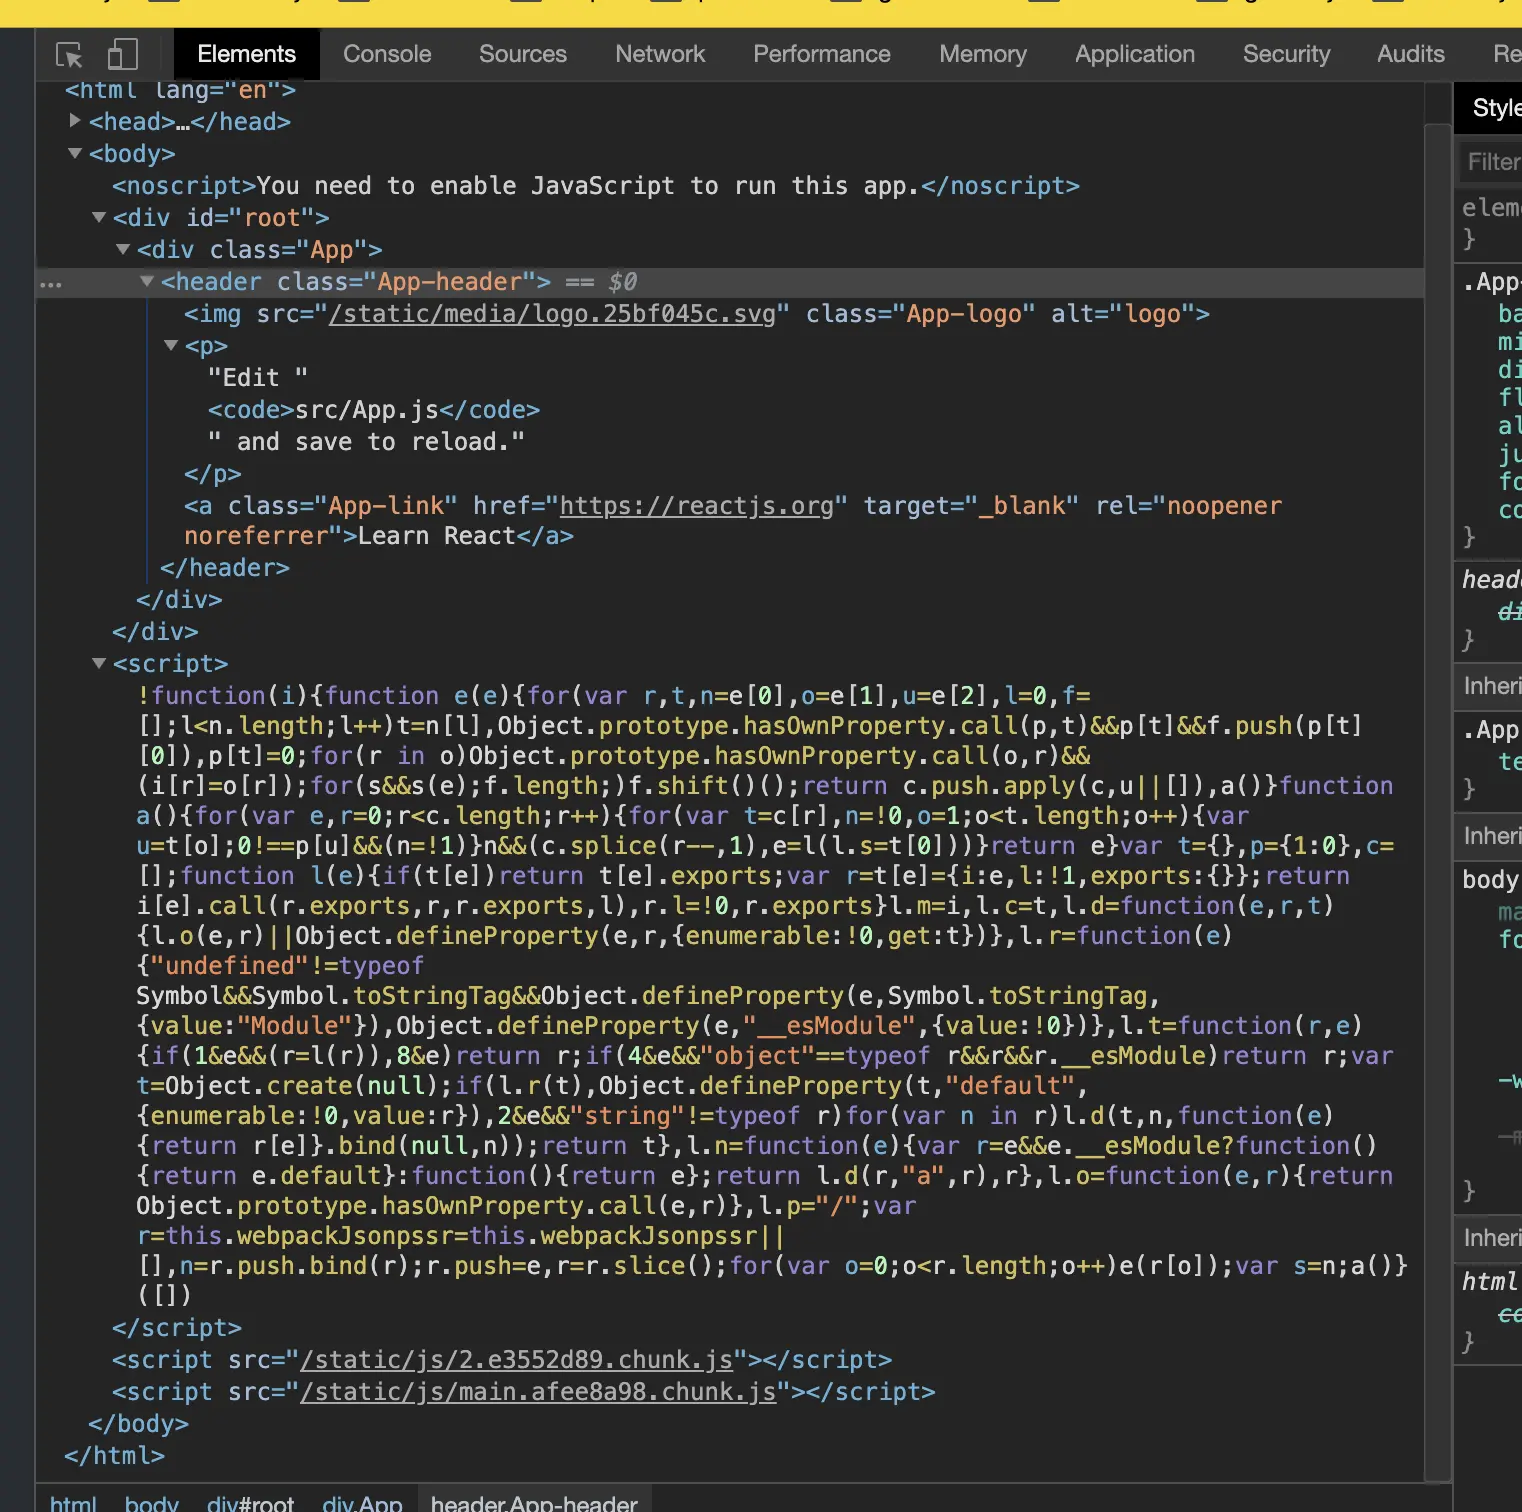Select the html lang="en" element line
This screenshot has width=1522, height=1512.
point(180,91)
